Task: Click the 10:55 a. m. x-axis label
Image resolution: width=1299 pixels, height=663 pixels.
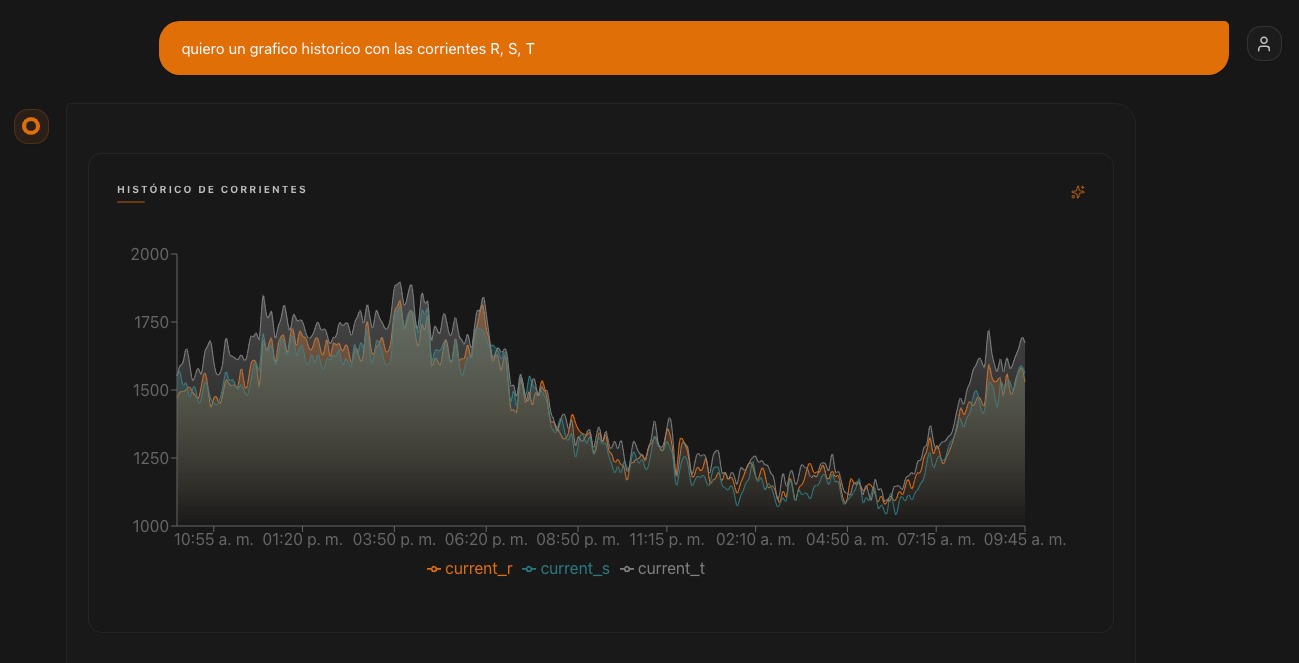Action: 214,540
